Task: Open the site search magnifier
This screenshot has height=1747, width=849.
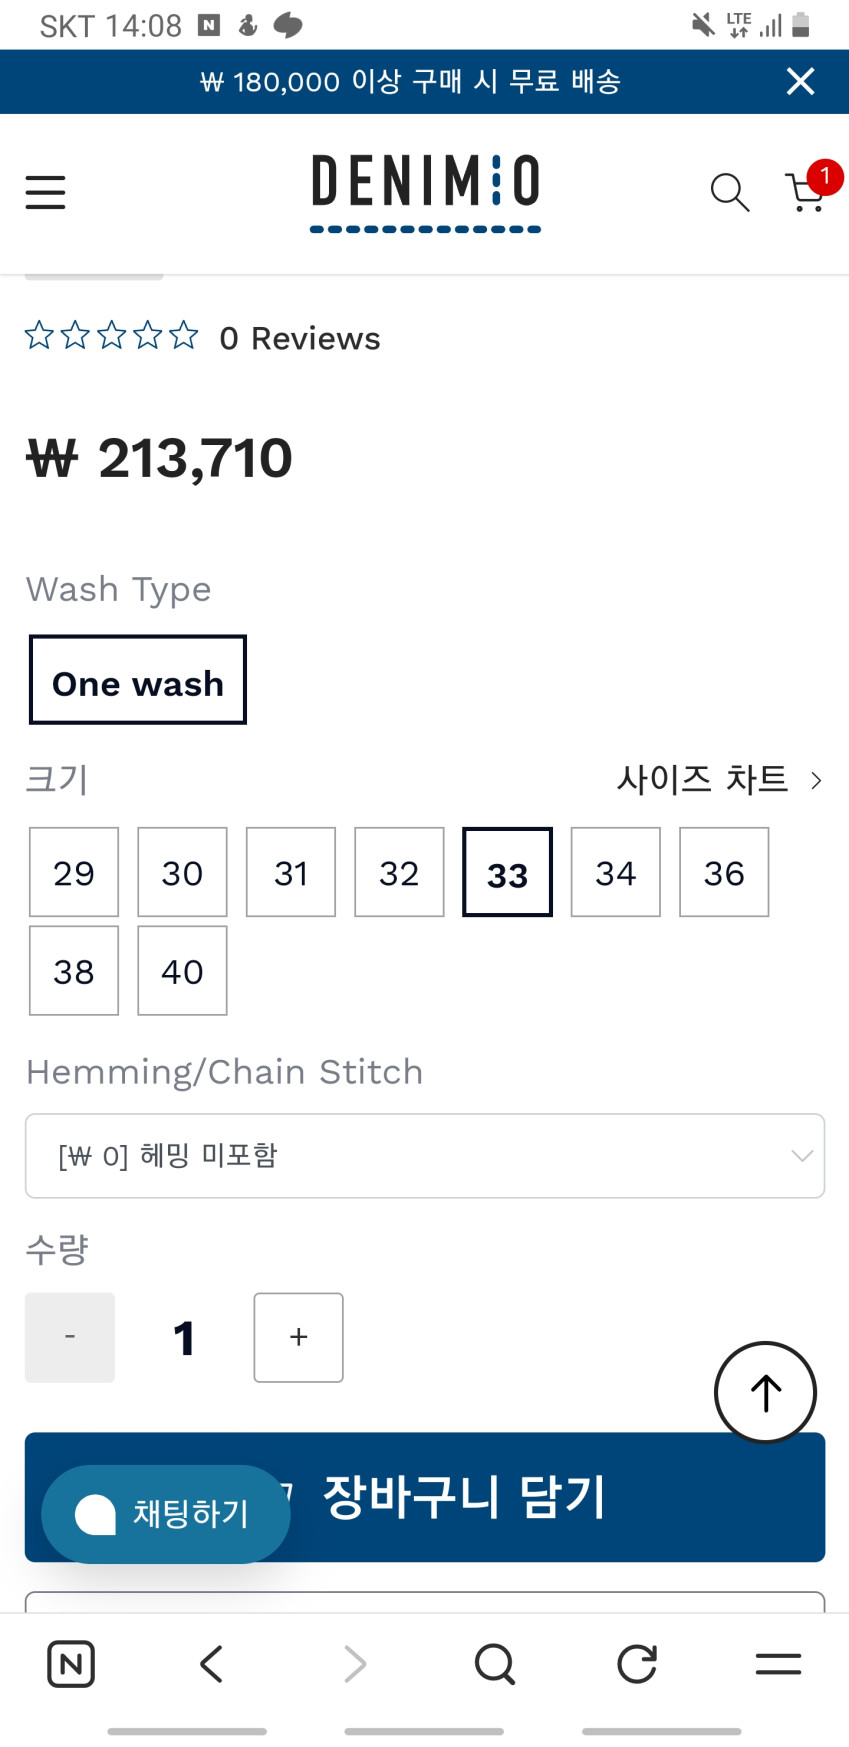Action: [729, 192]
